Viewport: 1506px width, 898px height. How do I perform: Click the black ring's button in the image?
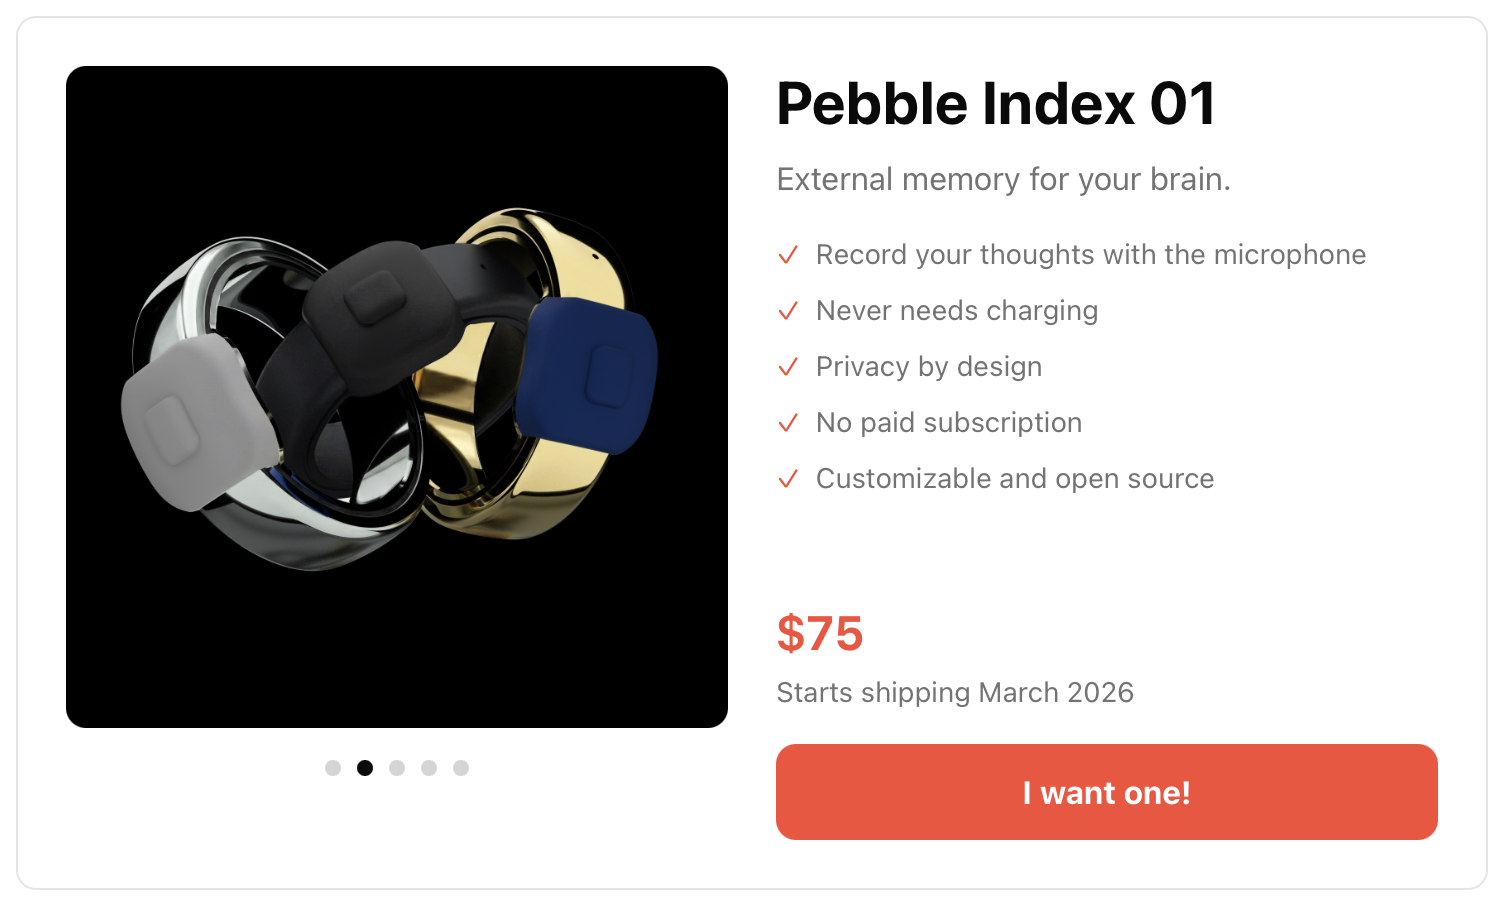(372, 298)
